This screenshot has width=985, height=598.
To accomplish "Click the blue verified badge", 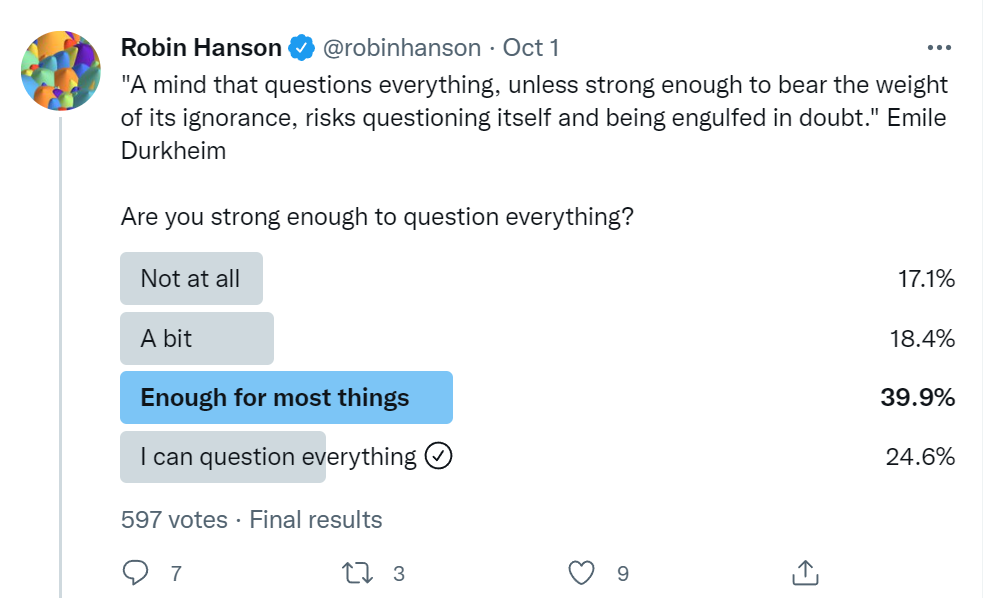I will click(x=301, y=47).
